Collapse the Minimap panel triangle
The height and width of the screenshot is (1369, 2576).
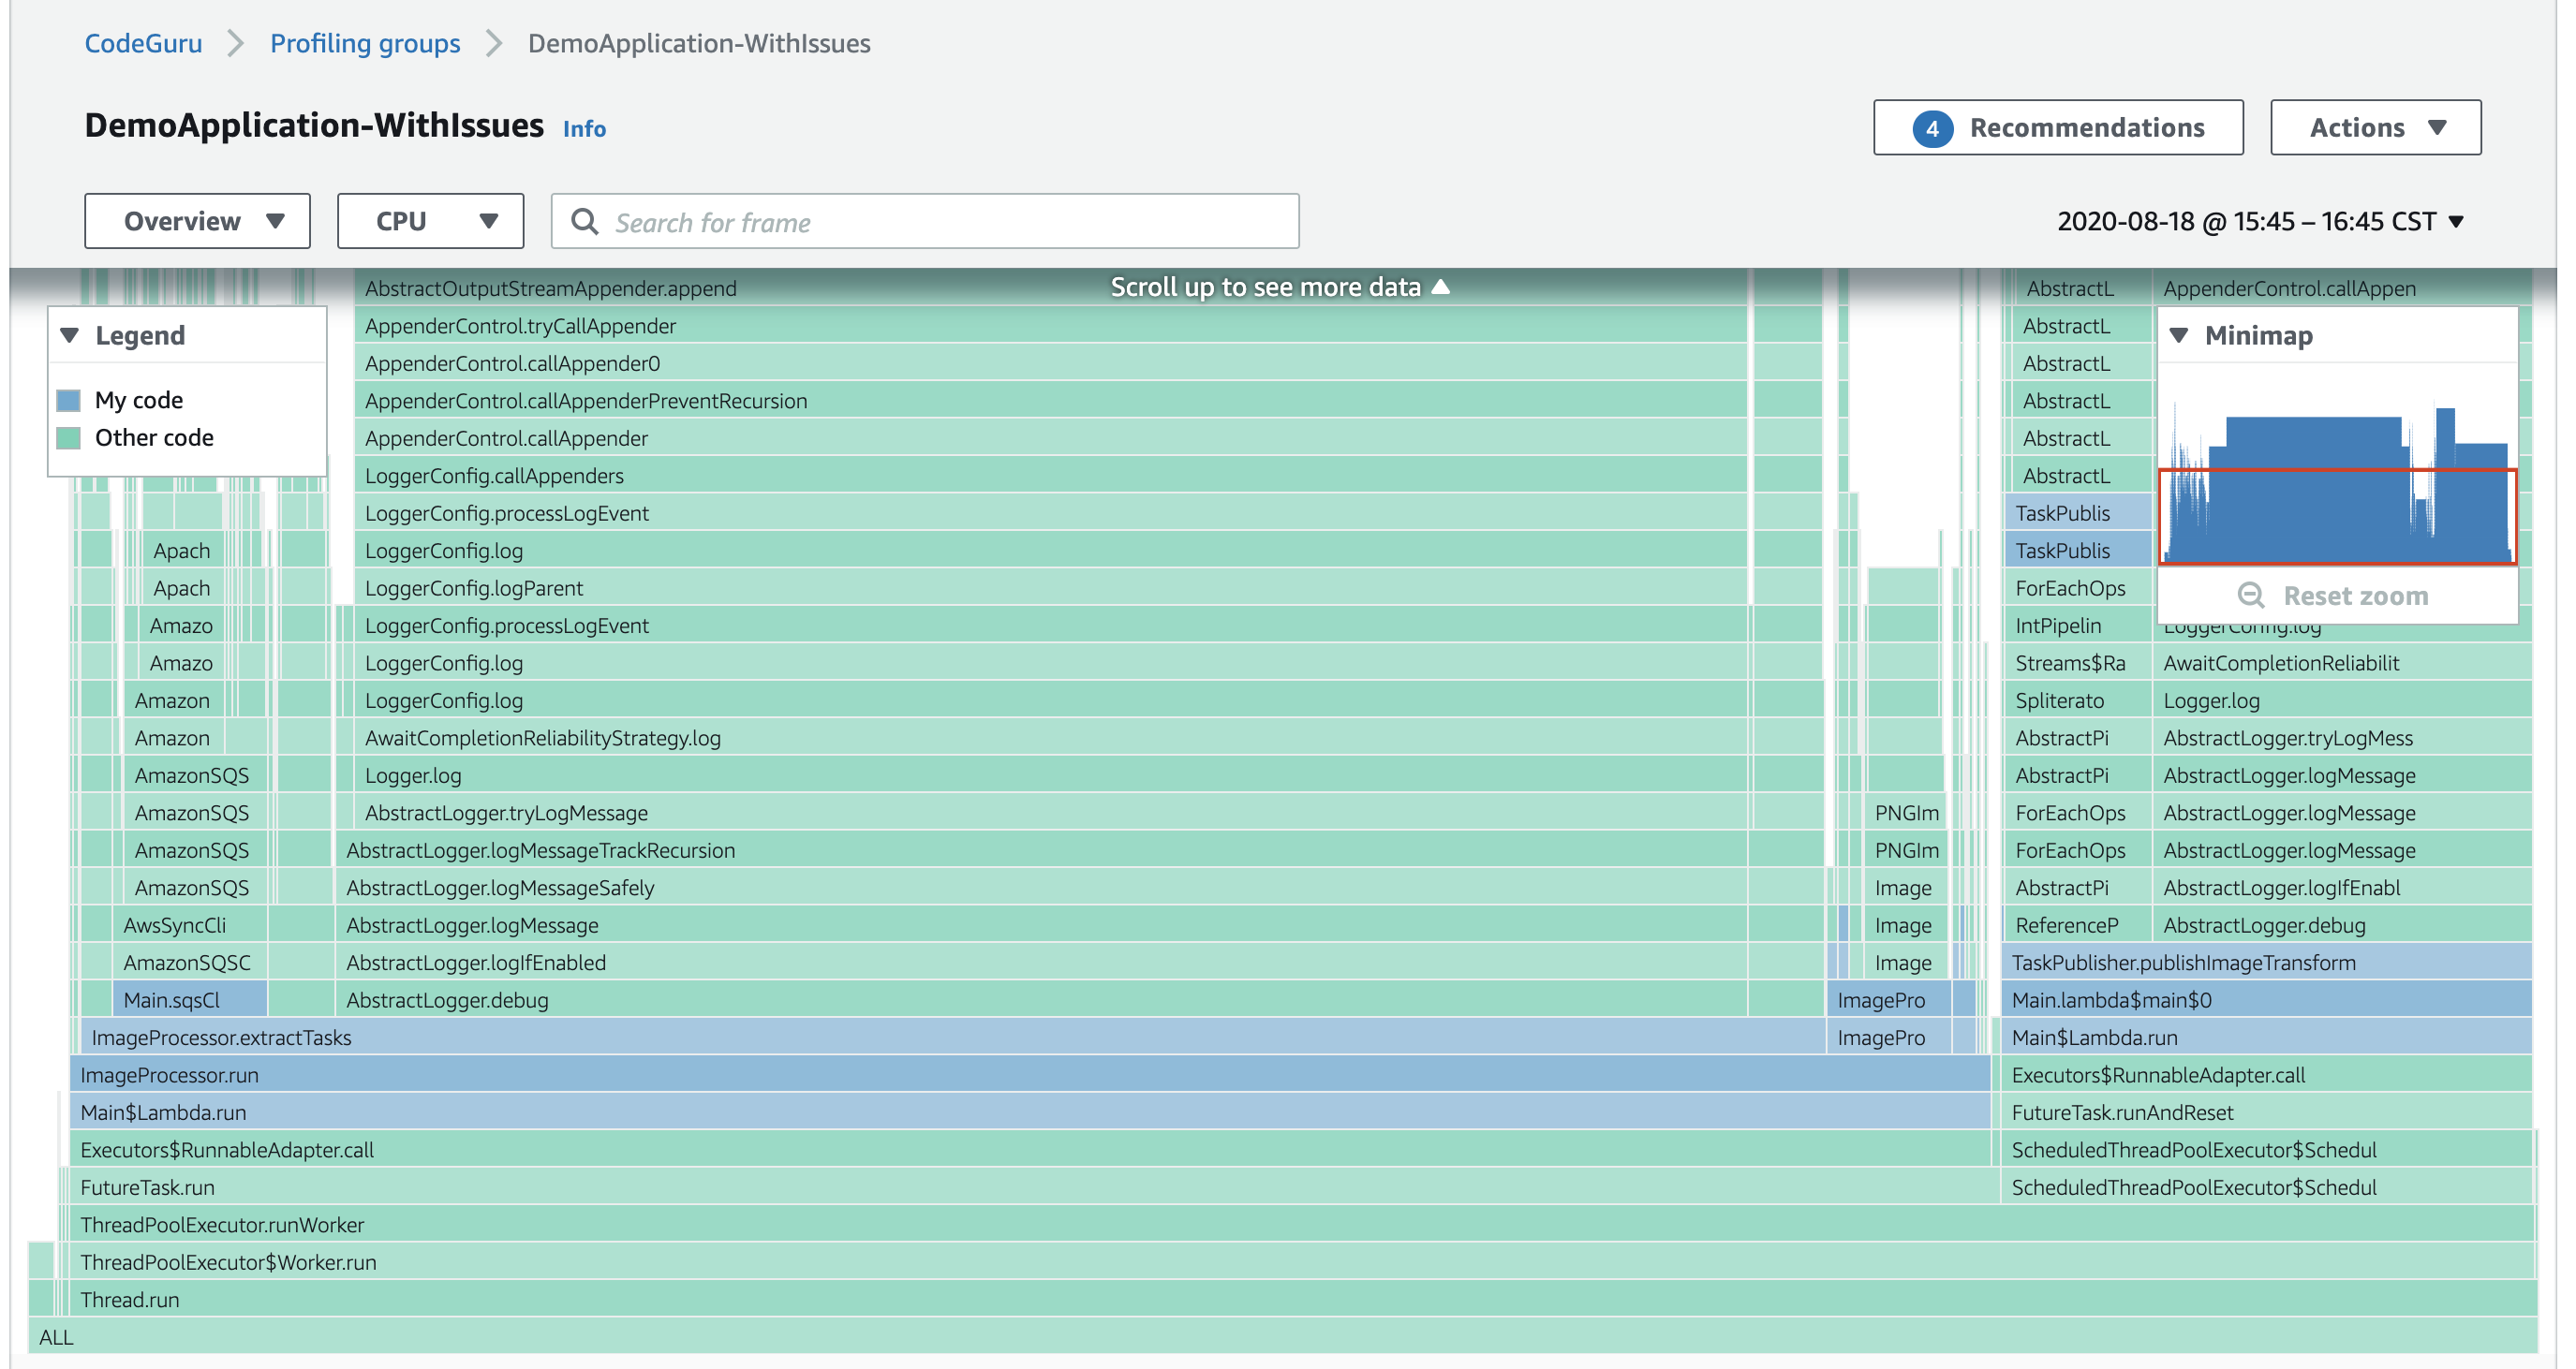pos(2179,335)
